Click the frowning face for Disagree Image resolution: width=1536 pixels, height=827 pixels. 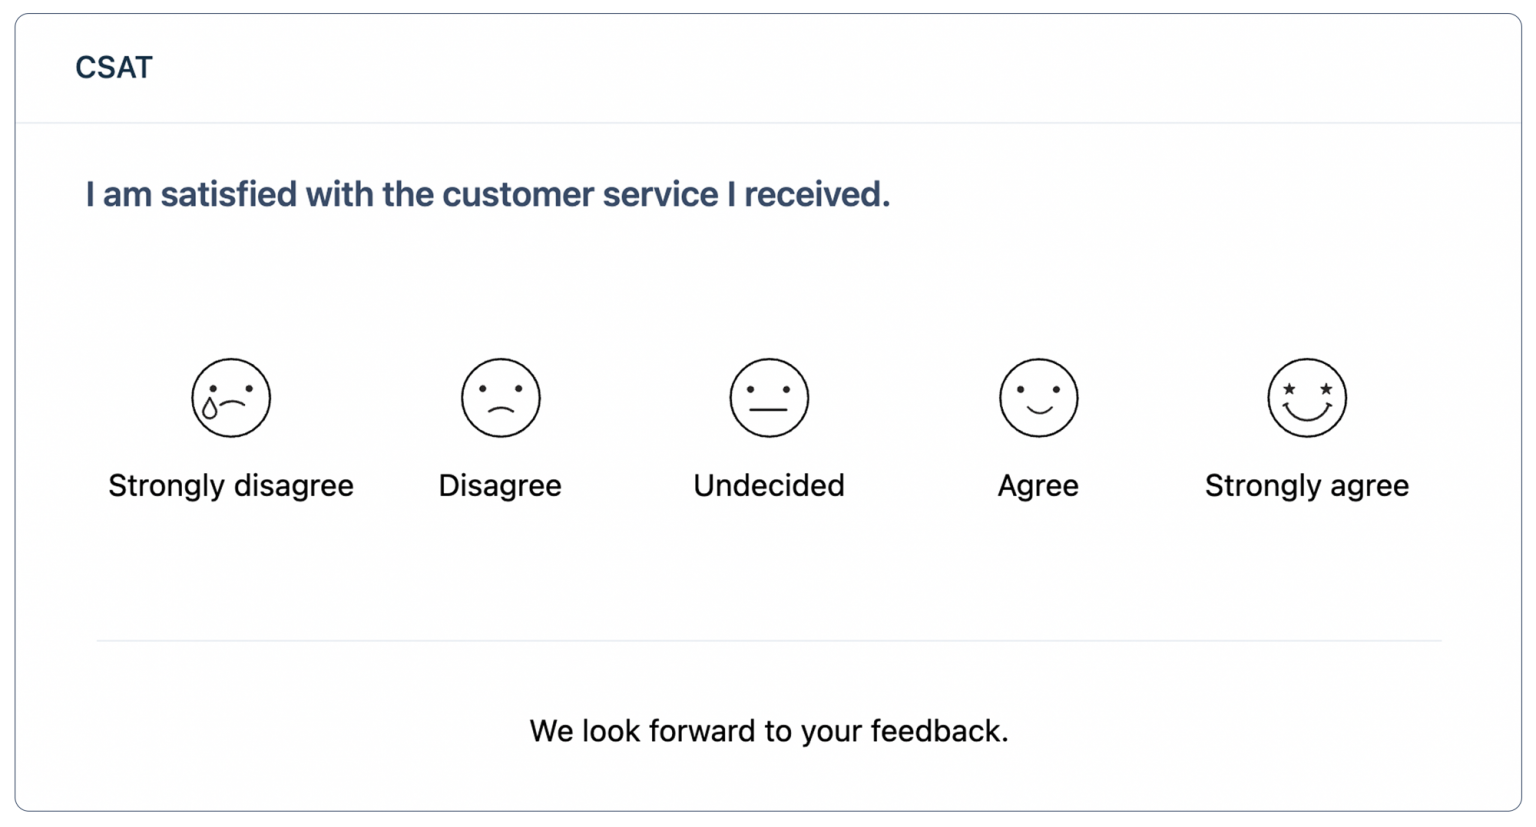click(500, 397)
